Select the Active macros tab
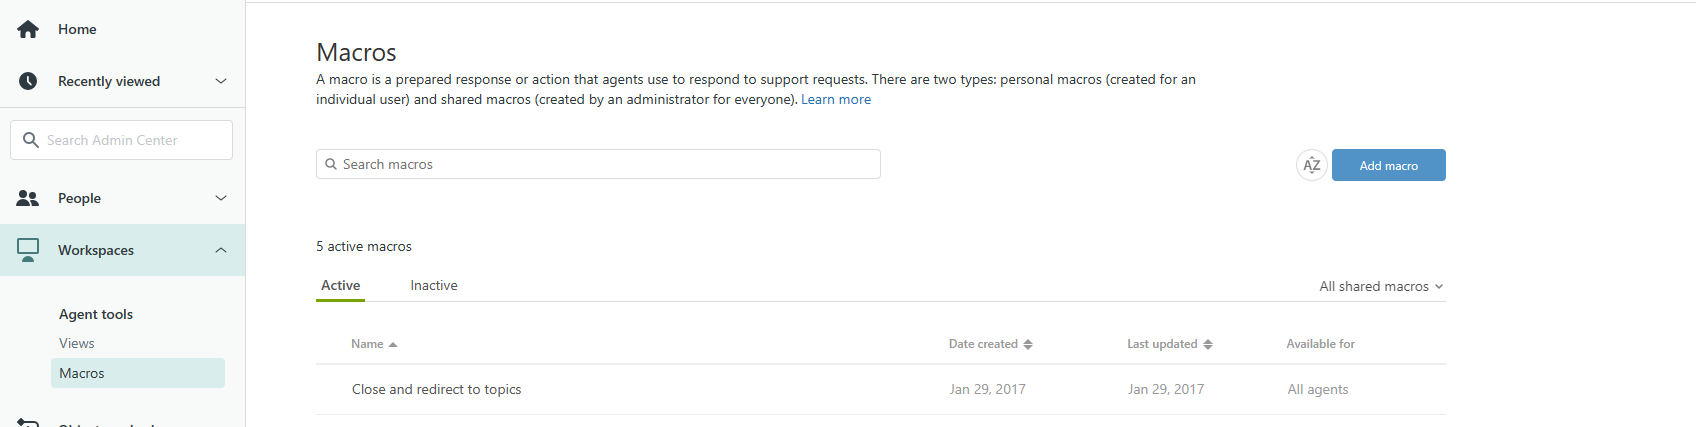 340,285
